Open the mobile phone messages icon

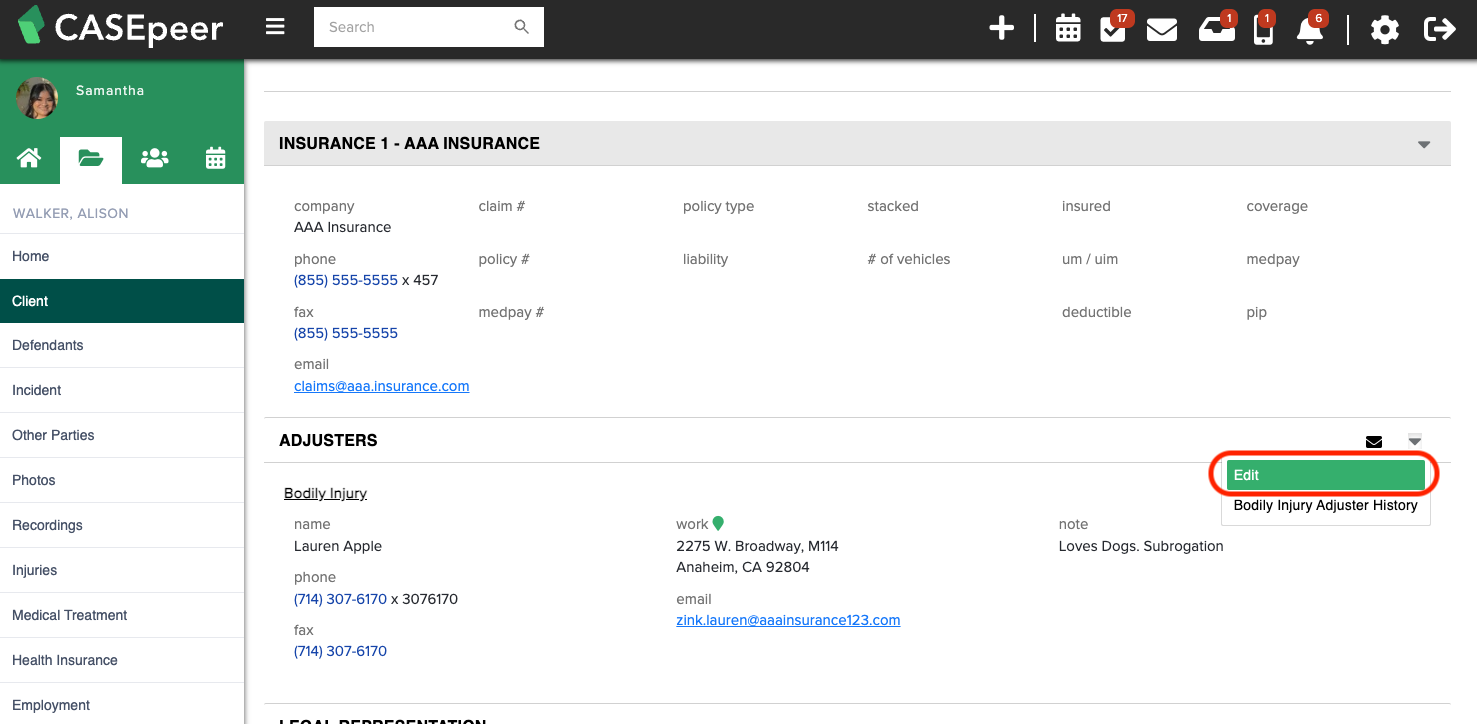1263,29
